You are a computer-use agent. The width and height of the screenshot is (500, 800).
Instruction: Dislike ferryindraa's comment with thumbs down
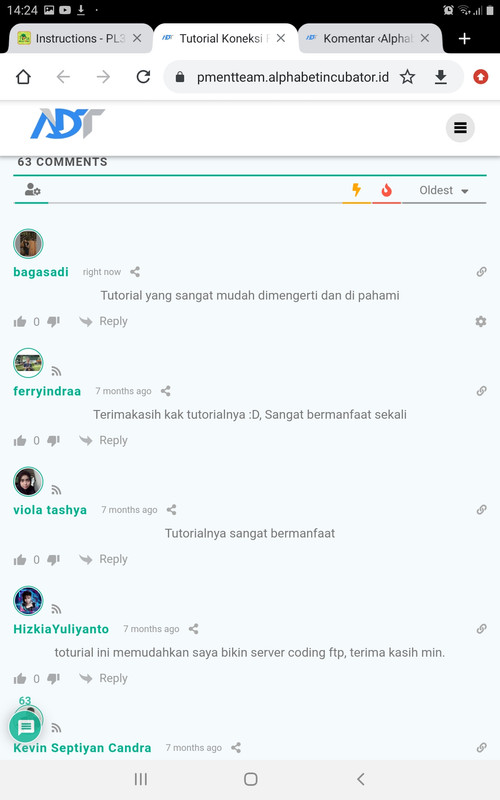[54, 440]
